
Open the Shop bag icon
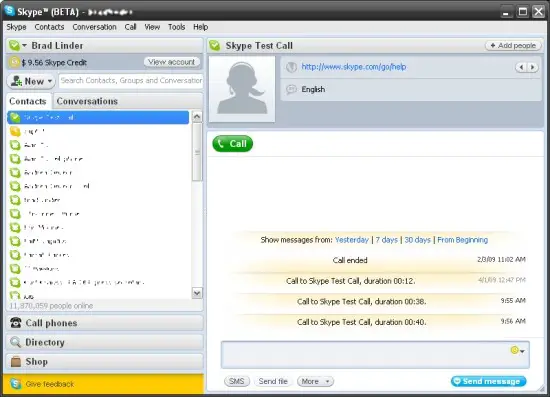pyautogui.click(x=16, y=361)
